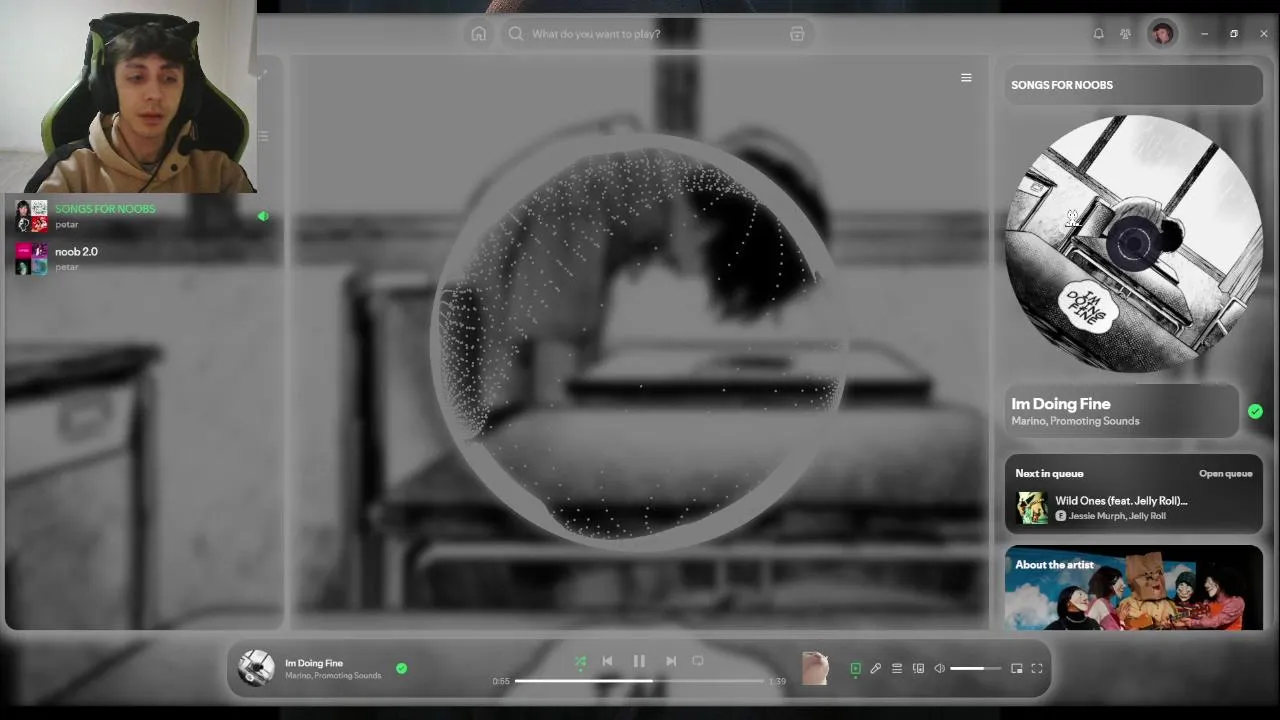The image size is (1280, 720).
Task: Open the menu icon above the visualizer
Action: [966, 77]
